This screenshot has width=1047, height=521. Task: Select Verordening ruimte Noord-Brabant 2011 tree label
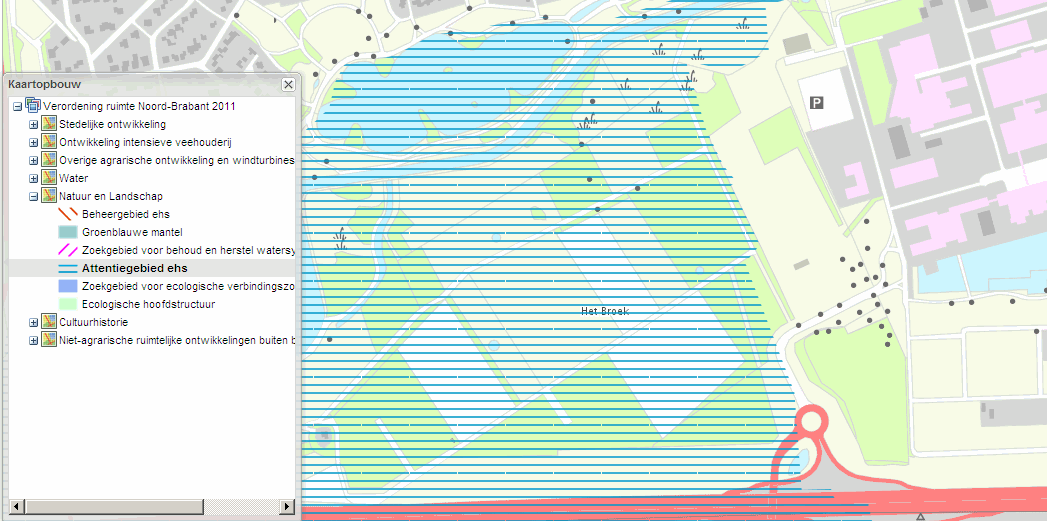(x=139, y=106)
